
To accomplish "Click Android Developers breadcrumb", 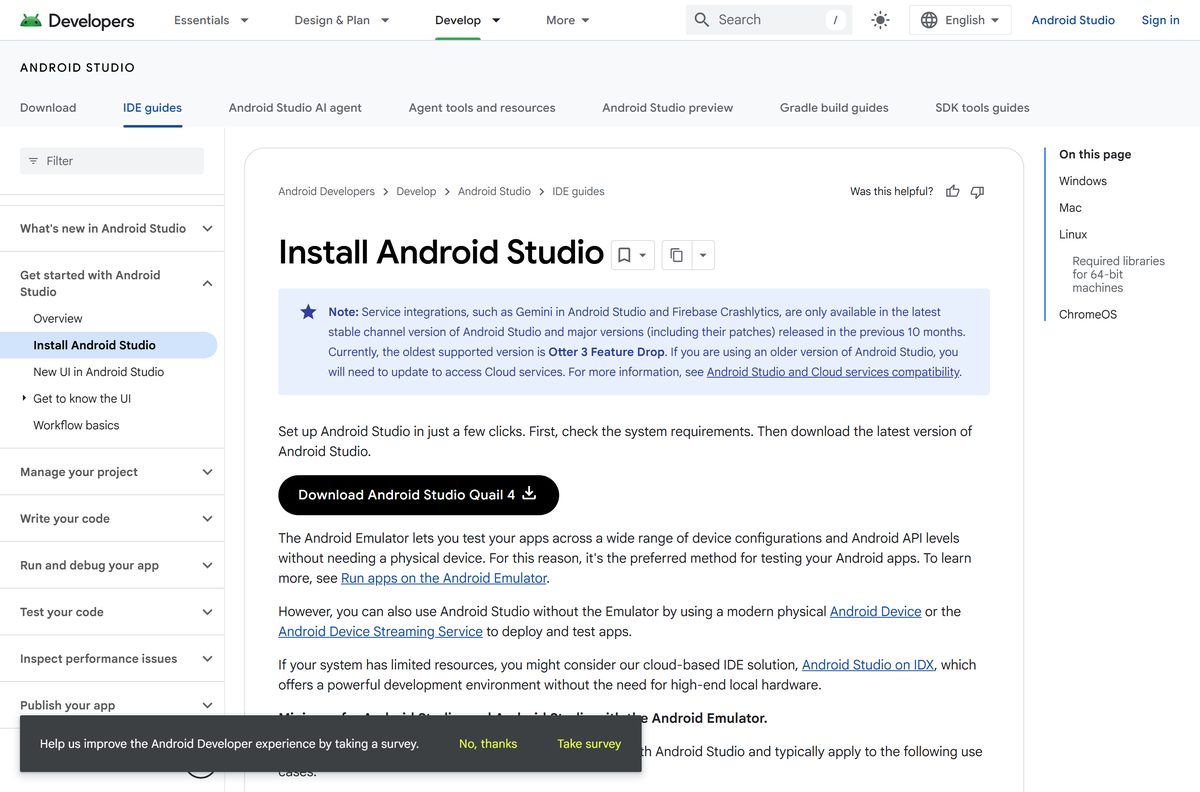I will (x=326, y=191).
